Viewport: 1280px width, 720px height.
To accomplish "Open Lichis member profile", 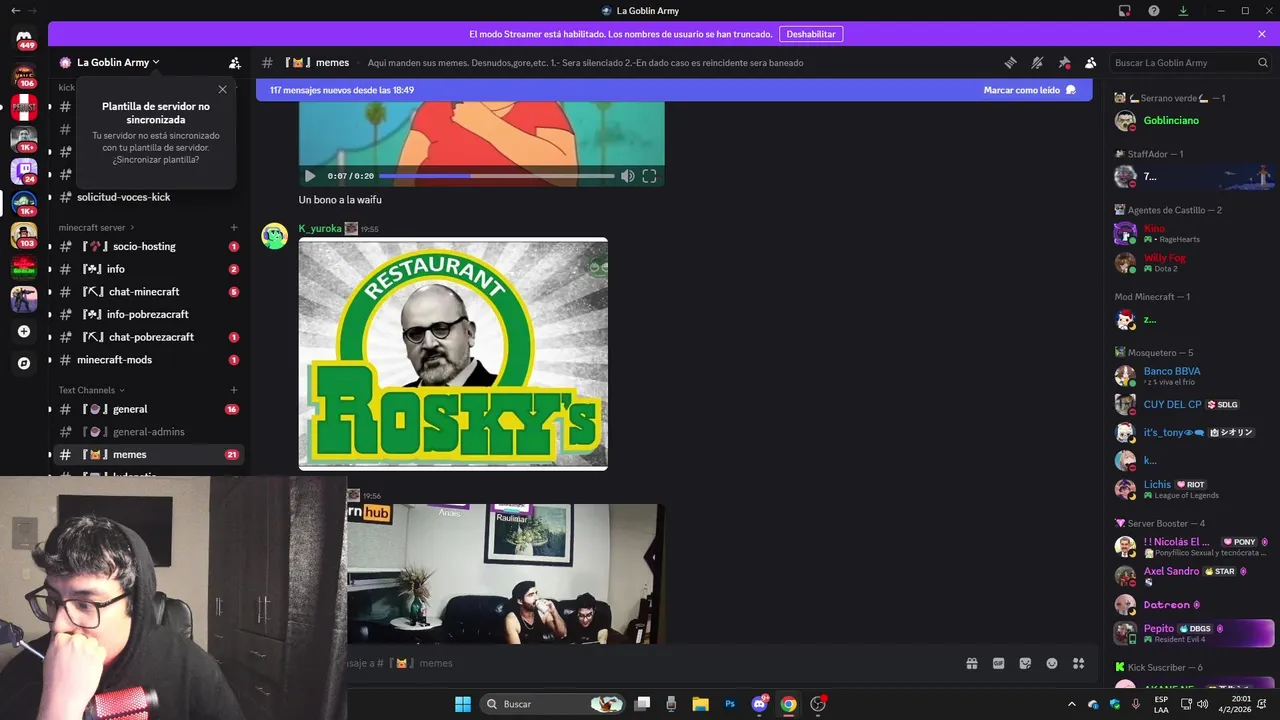I will click(x=1190, y=489).
